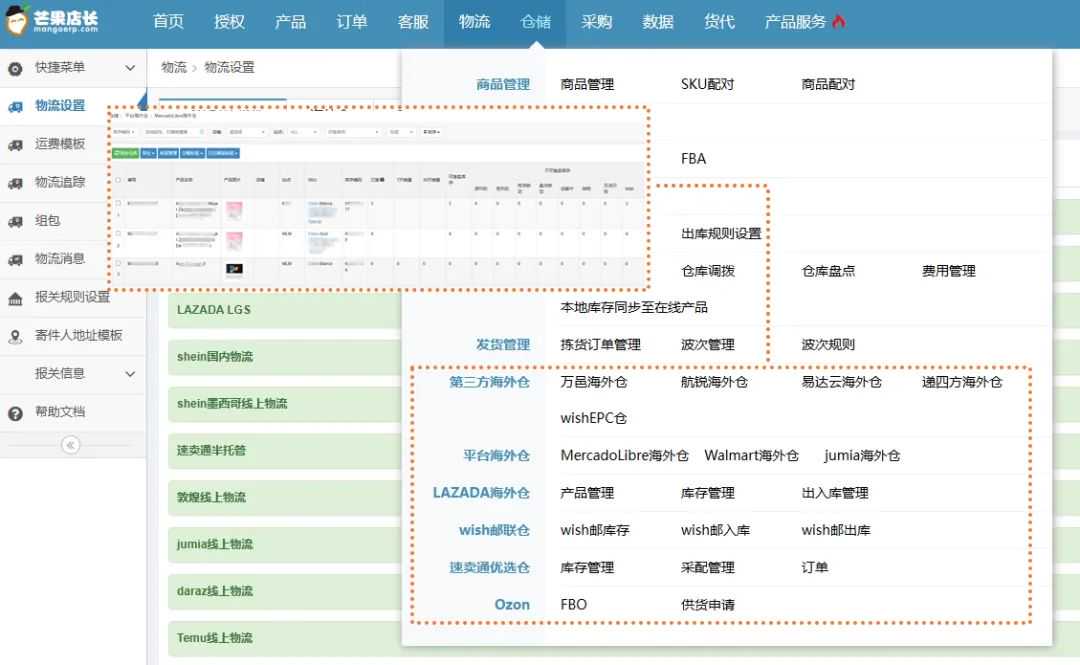
Task: Choose 万邑海外仓
Action: (594, 382)
